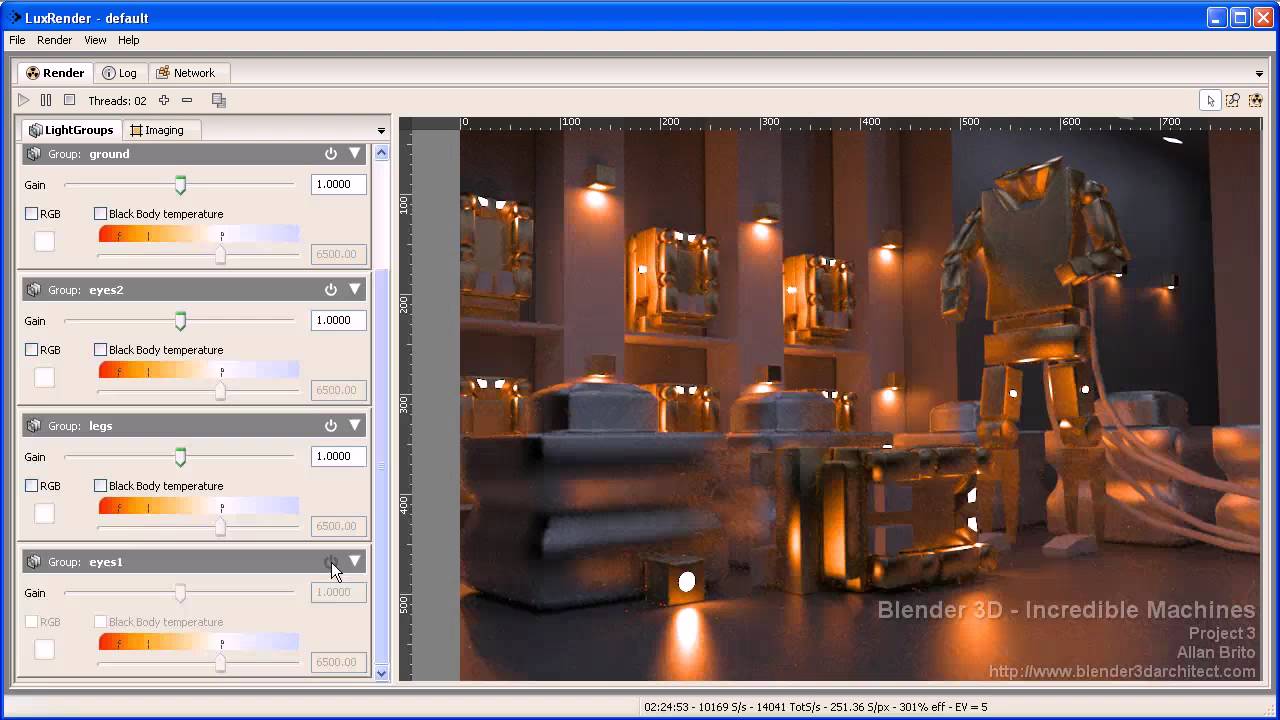Open the Help menu
1280x720 pixels.
click(x=129, y=40)
